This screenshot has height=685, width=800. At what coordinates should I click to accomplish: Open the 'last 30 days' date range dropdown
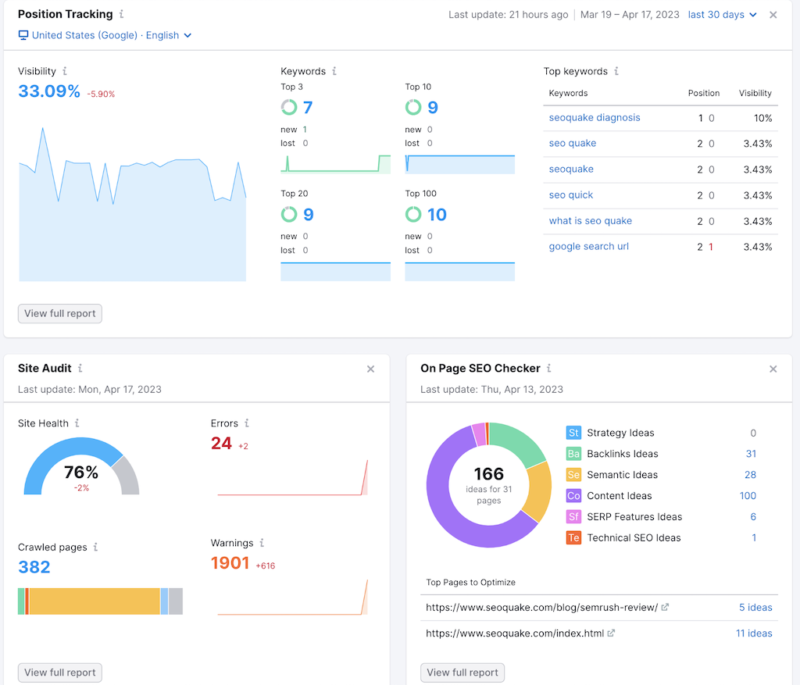pyautogui.click(x=722, y=15)
